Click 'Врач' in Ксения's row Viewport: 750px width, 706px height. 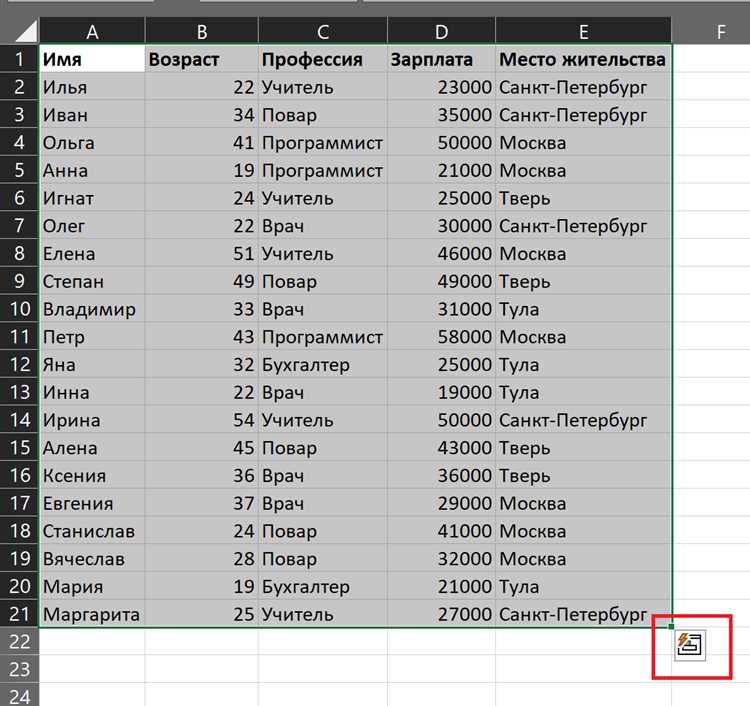323,475
